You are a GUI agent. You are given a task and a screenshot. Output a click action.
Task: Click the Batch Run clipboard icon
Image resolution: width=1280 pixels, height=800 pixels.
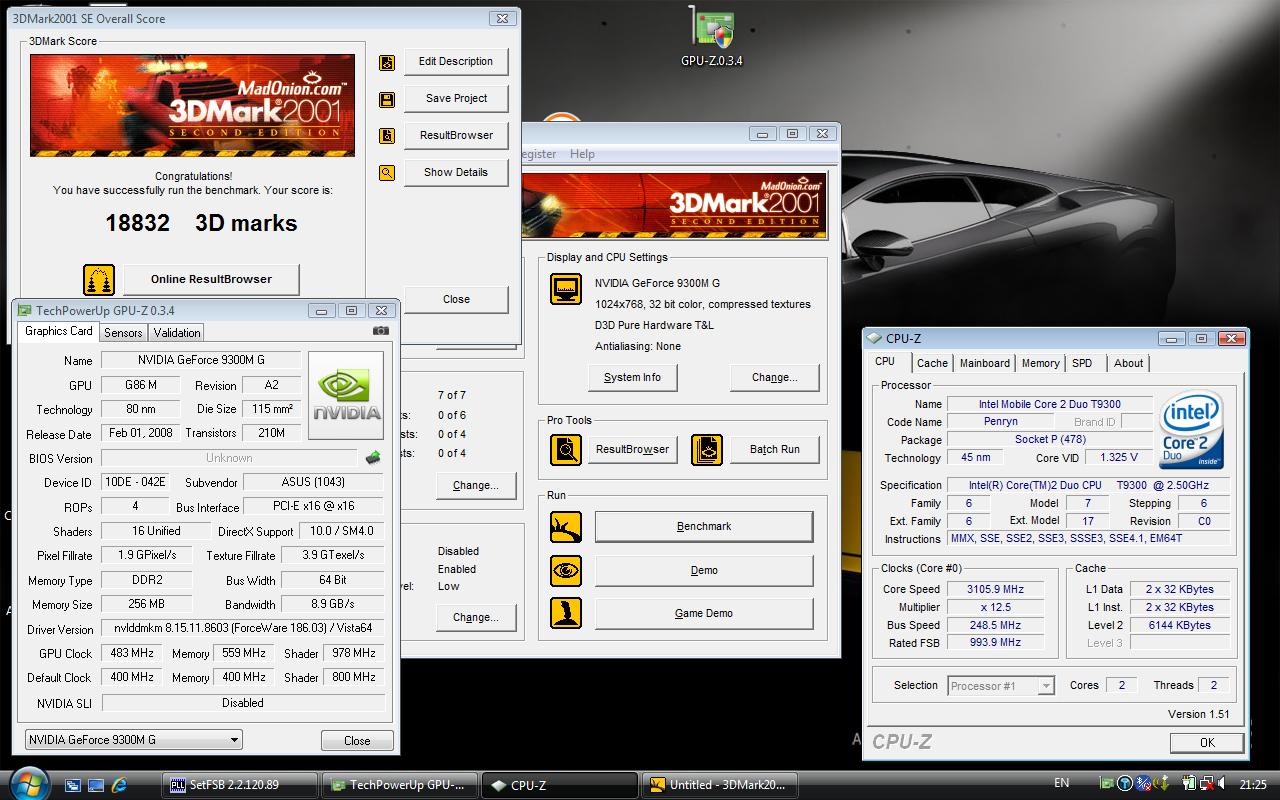707,450
